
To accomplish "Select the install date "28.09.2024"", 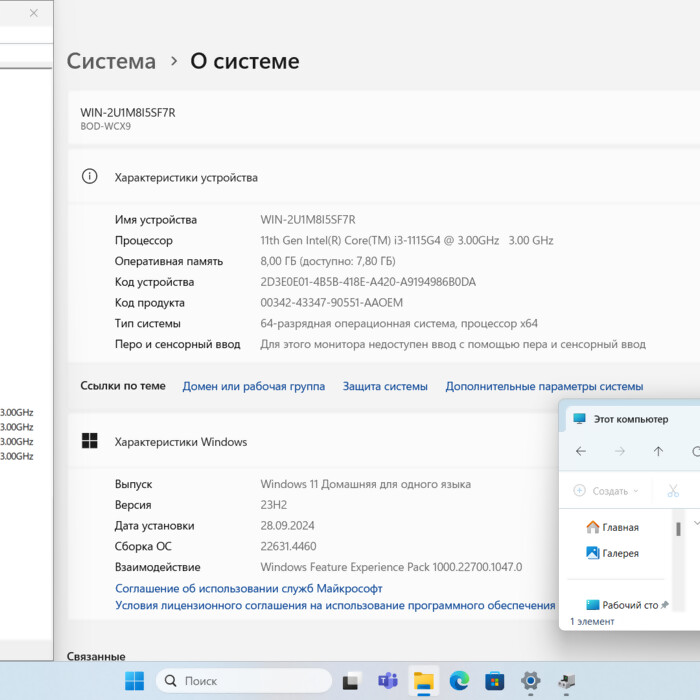I will coord(288,525).
